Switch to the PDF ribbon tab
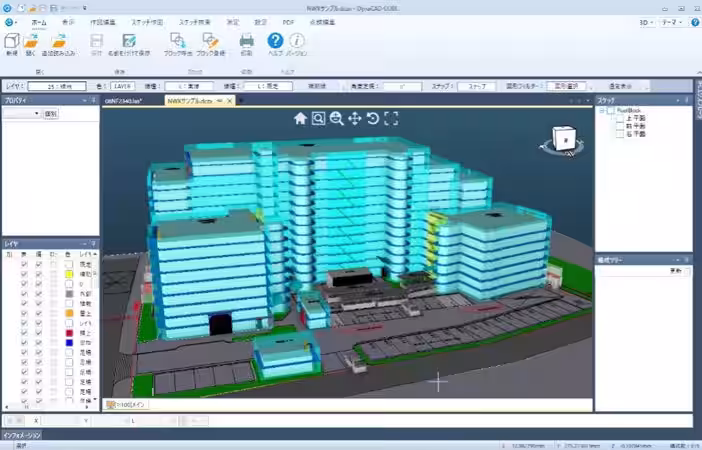 (x=288, y=22)
